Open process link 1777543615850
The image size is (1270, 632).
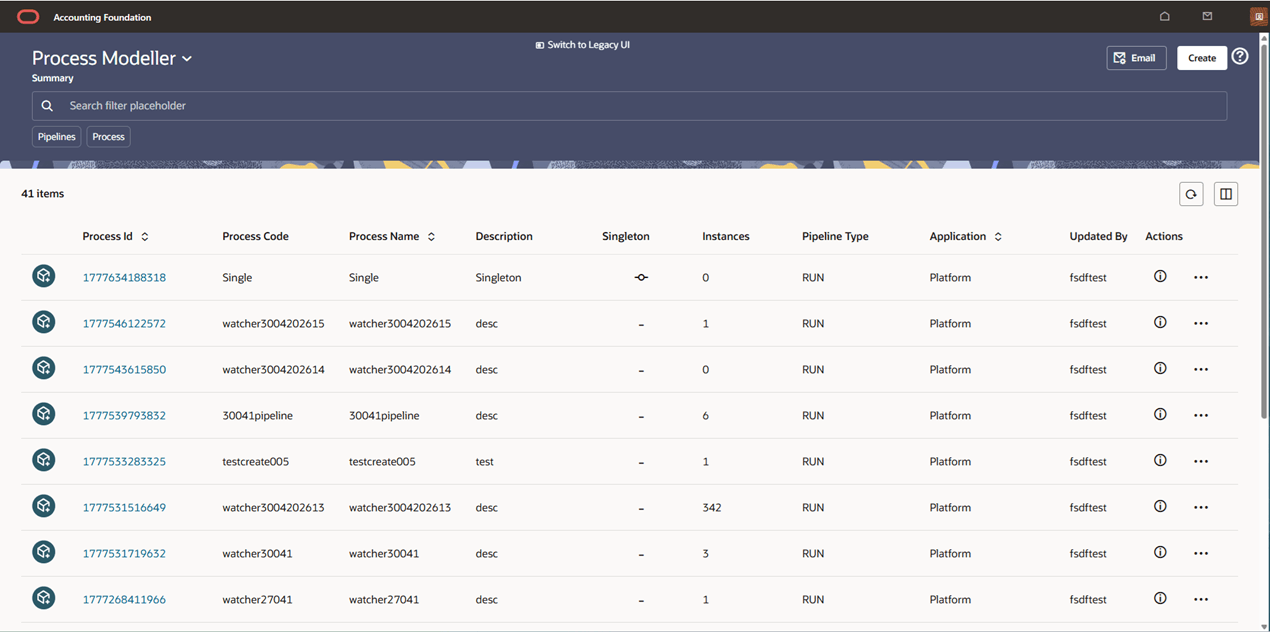[x=124, y=369]
